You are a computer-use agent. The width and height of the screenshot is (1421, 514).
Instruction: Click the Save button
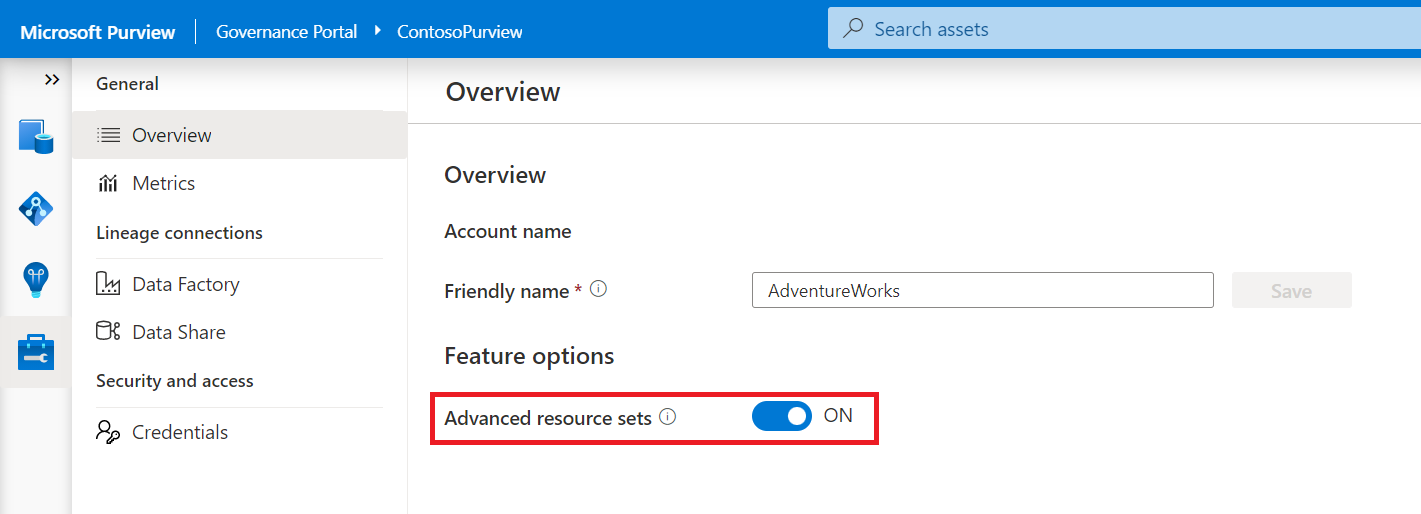tap(1291, 290)
